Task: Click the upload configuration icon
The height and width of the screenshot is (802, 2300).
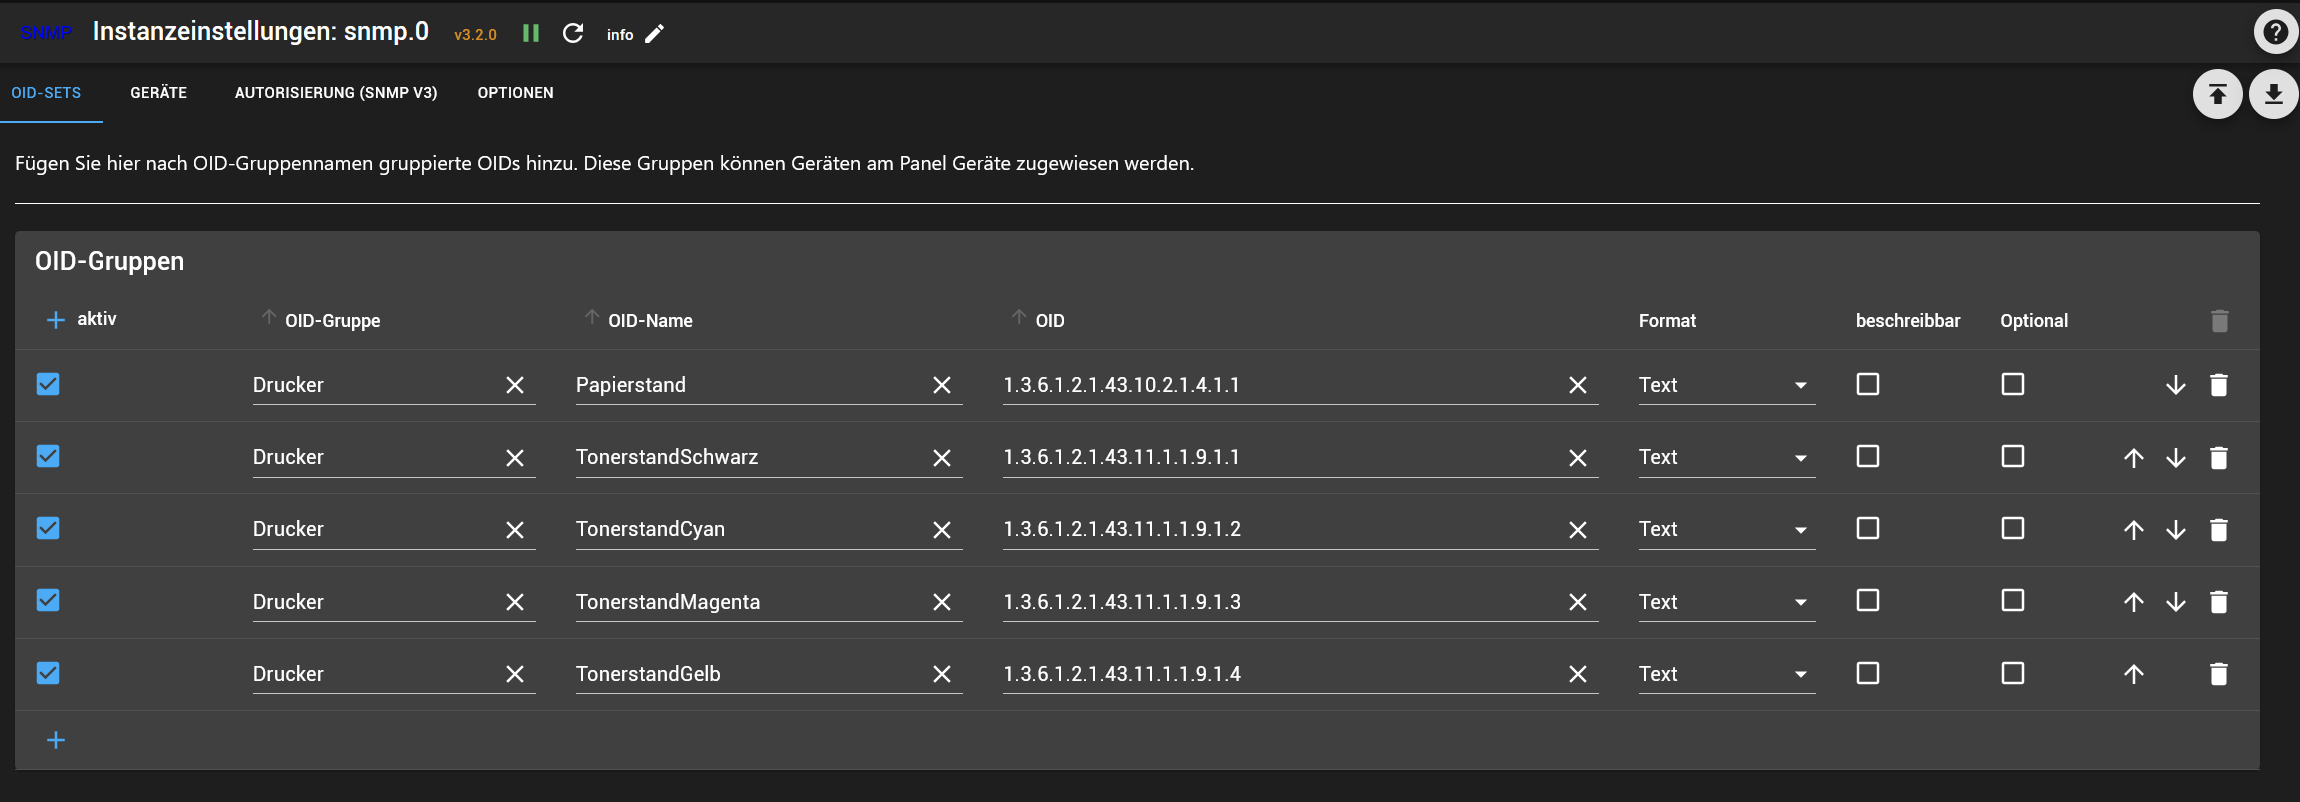Action: pos(2217,94)
